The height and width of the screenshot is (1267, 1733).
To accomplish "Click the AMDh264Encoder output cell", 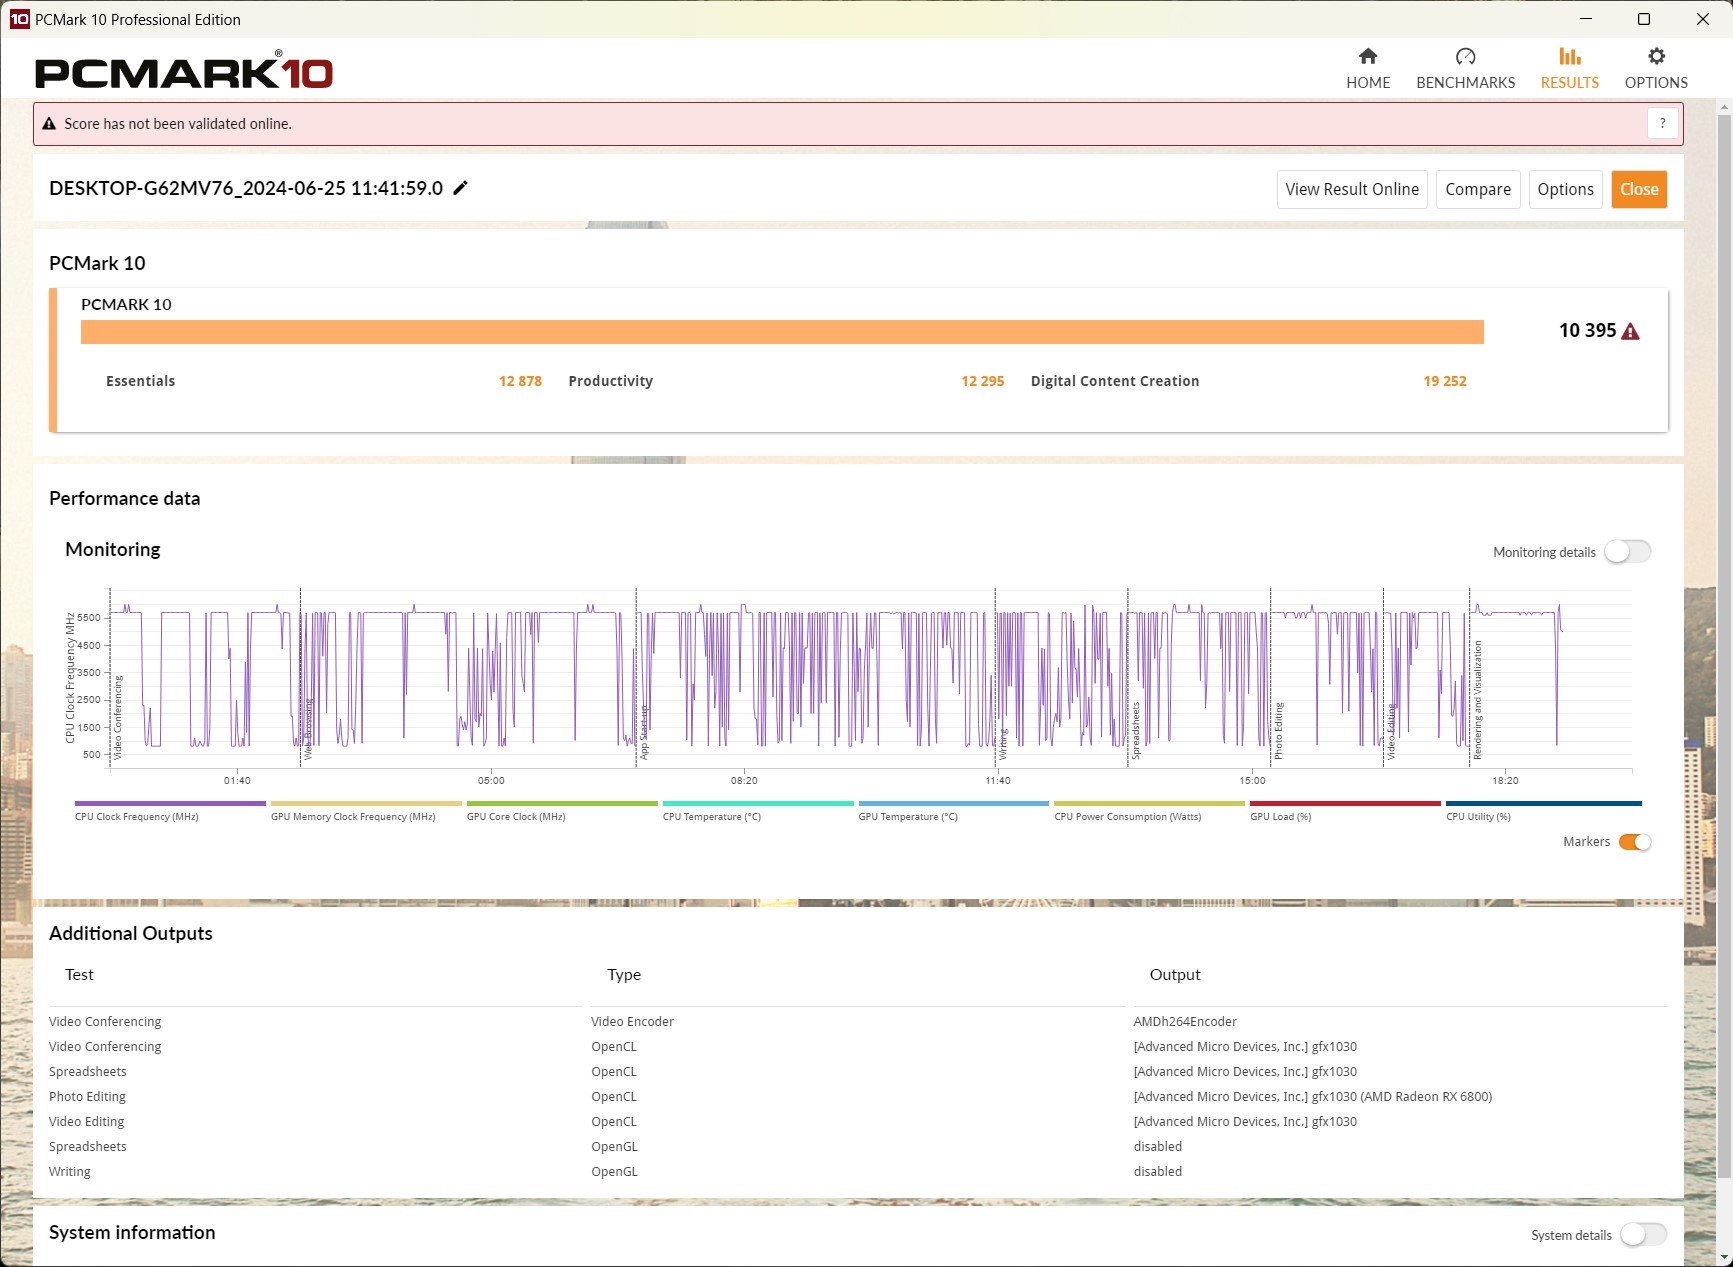I will [x=1185, y=1021].
